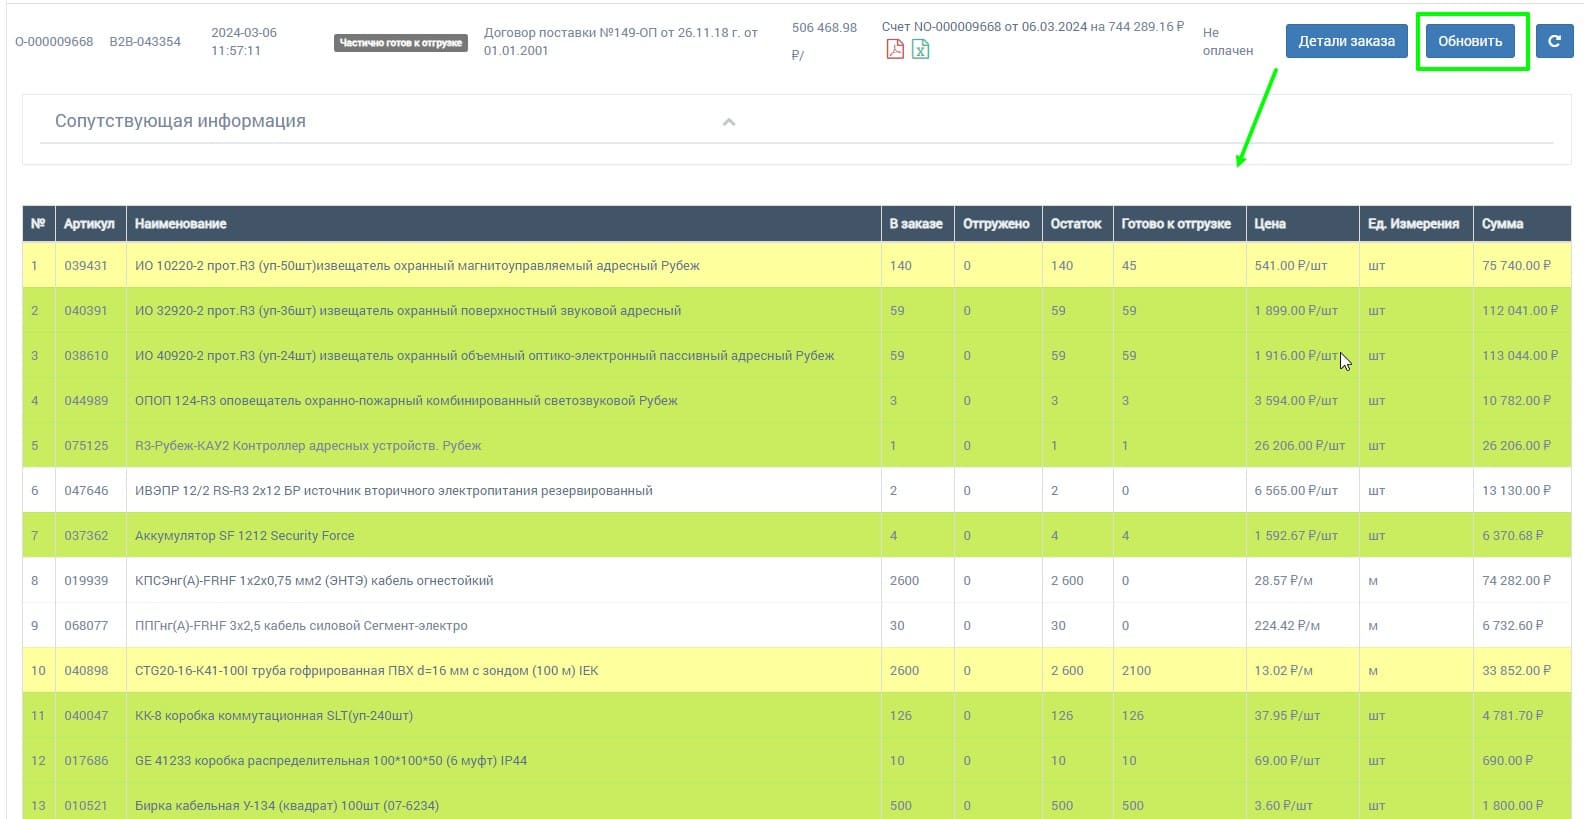1584x819 pixels.
Task: Click the price 26 206.00 ₽/шт
Action: pos(1300,446)
